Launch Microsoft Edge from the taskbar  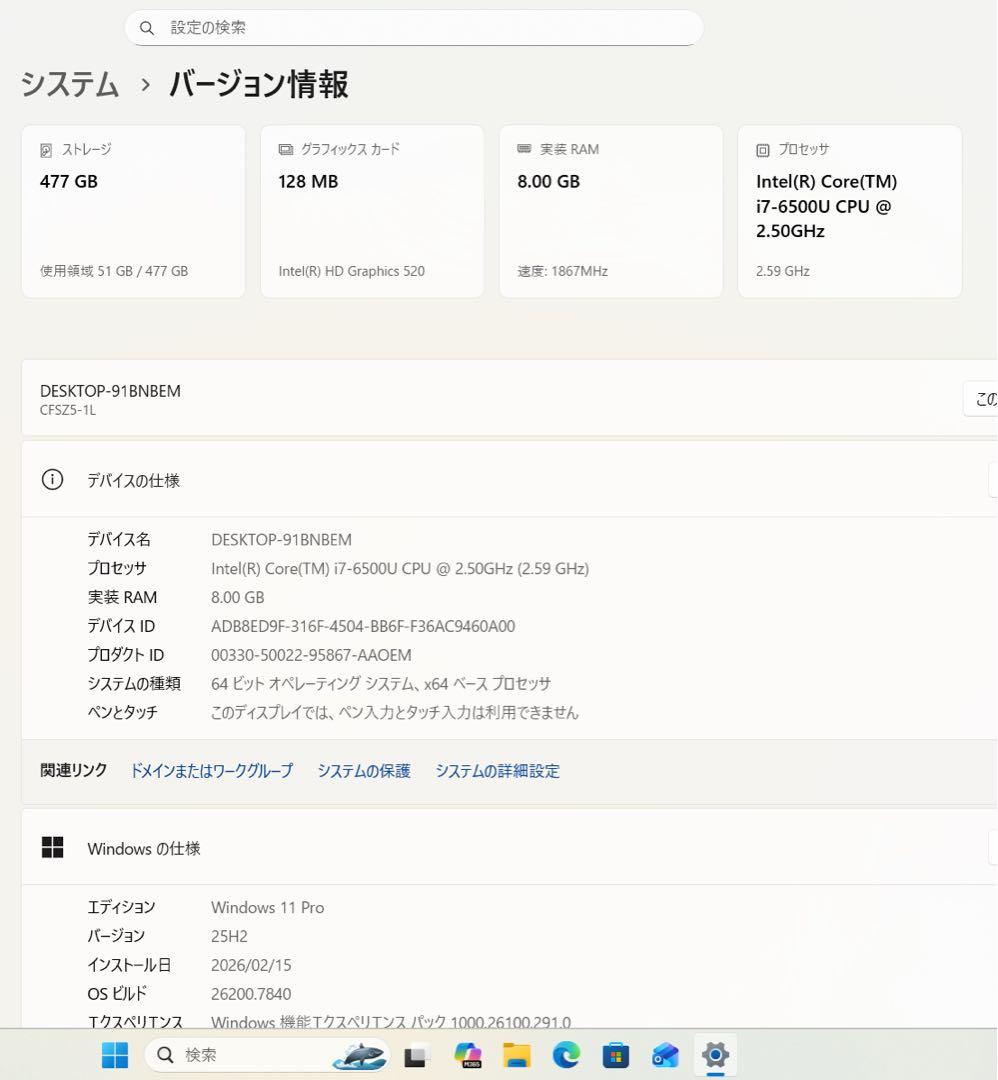click(566, 1055)
